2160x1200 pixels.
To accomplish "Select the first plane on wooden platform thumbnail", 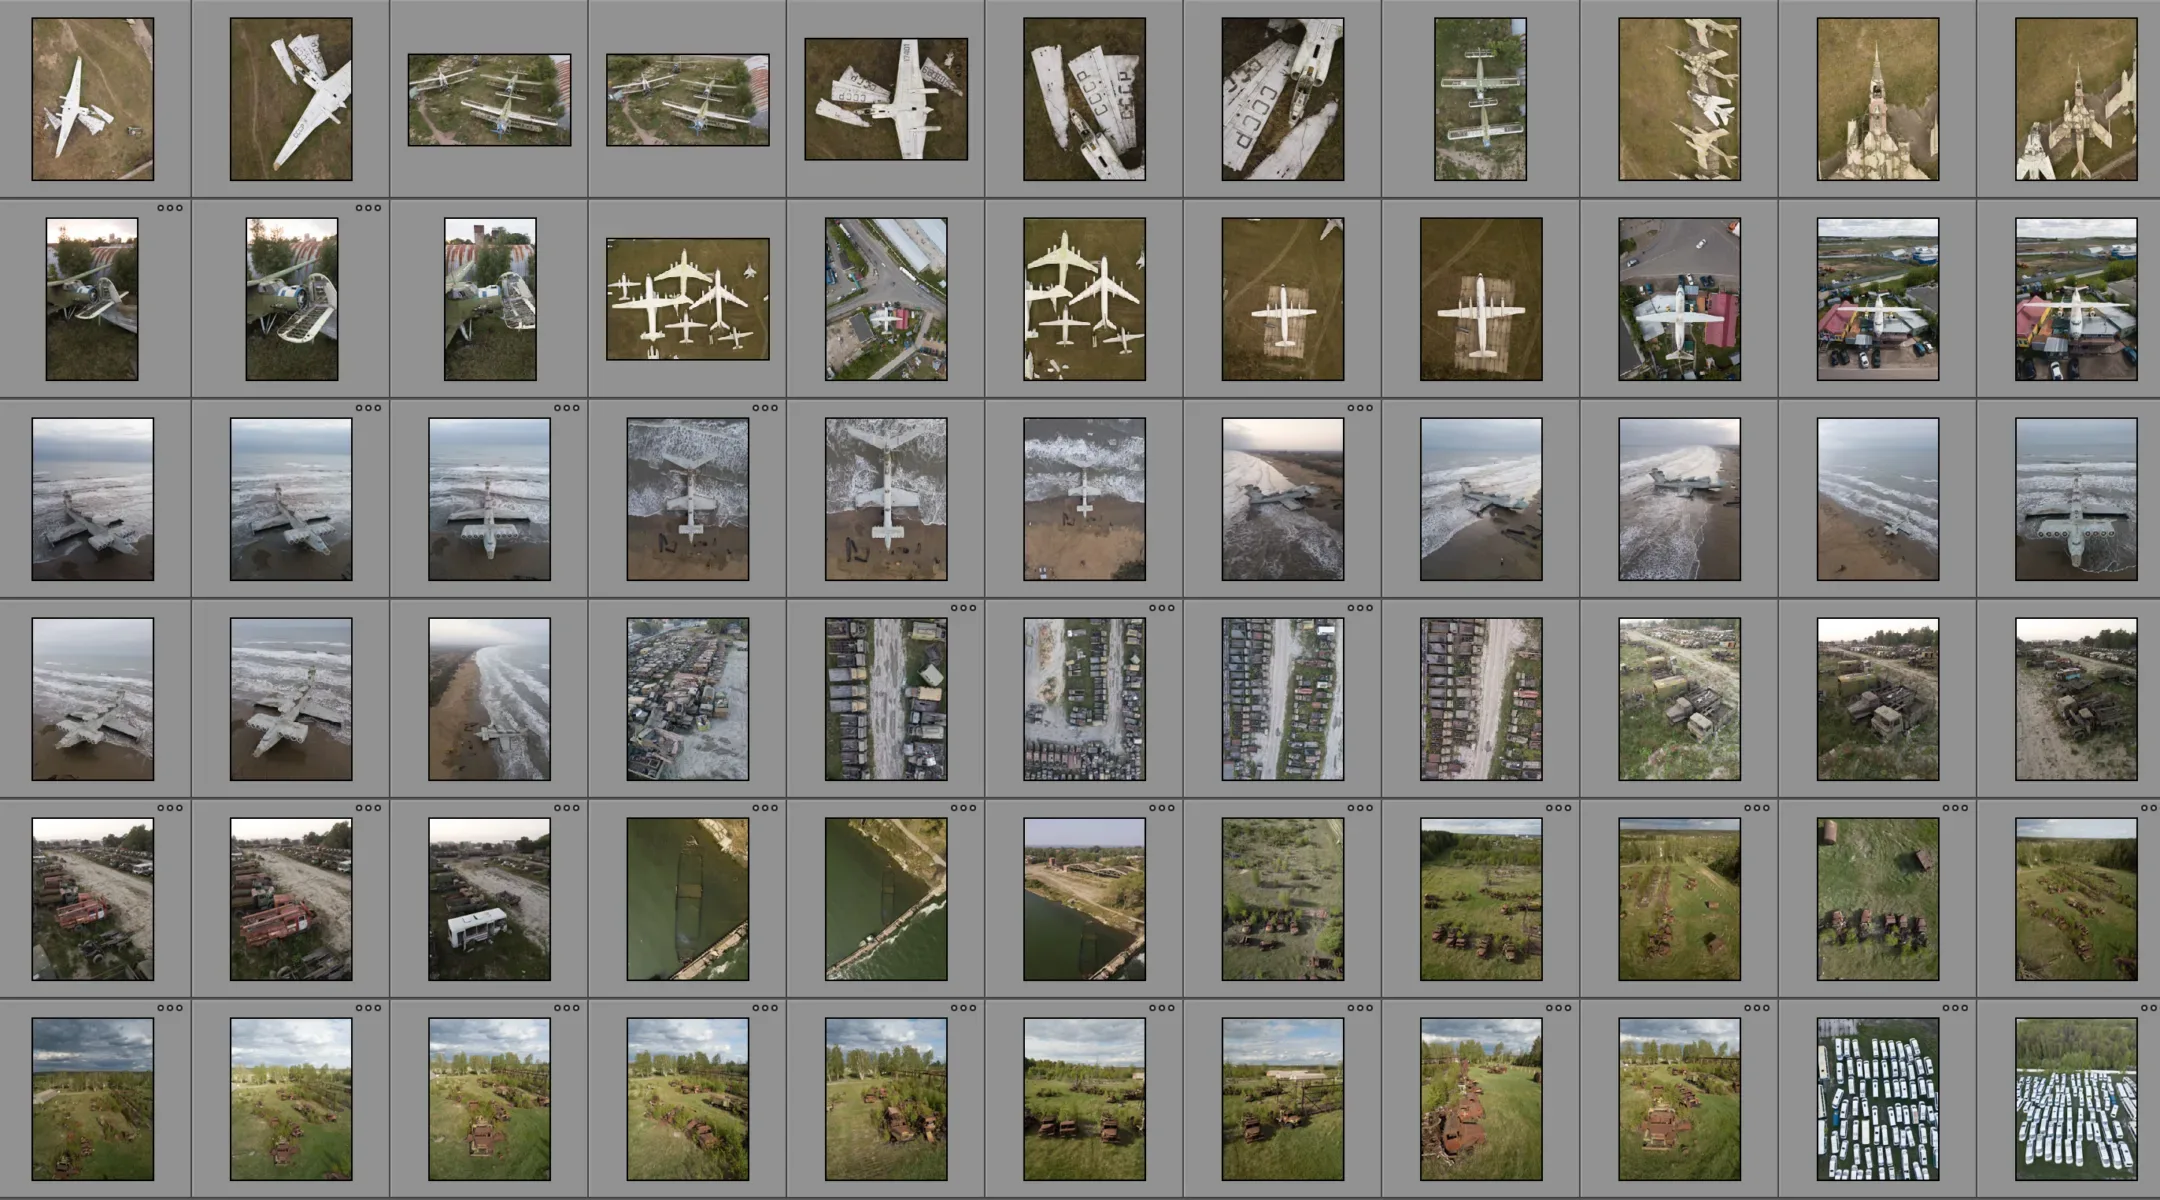I will 1282,299.
